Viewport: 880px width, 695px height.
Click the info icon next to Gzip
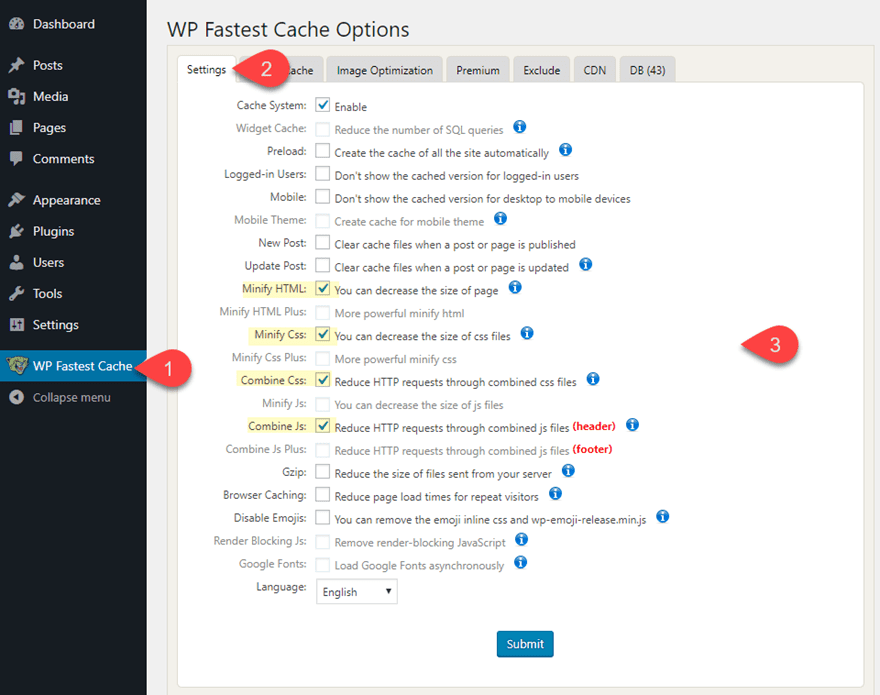(568, 472)
